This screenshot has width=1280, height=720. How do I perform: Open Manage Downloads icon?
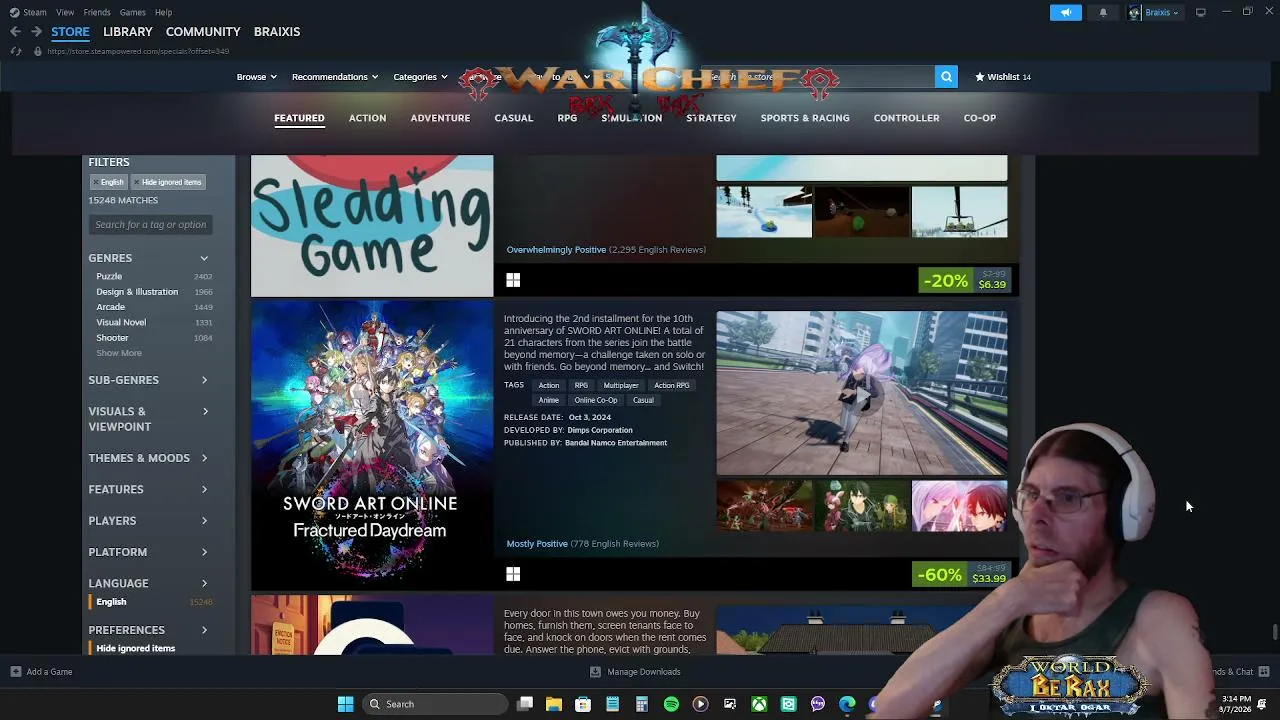click(x=595, y=672)
